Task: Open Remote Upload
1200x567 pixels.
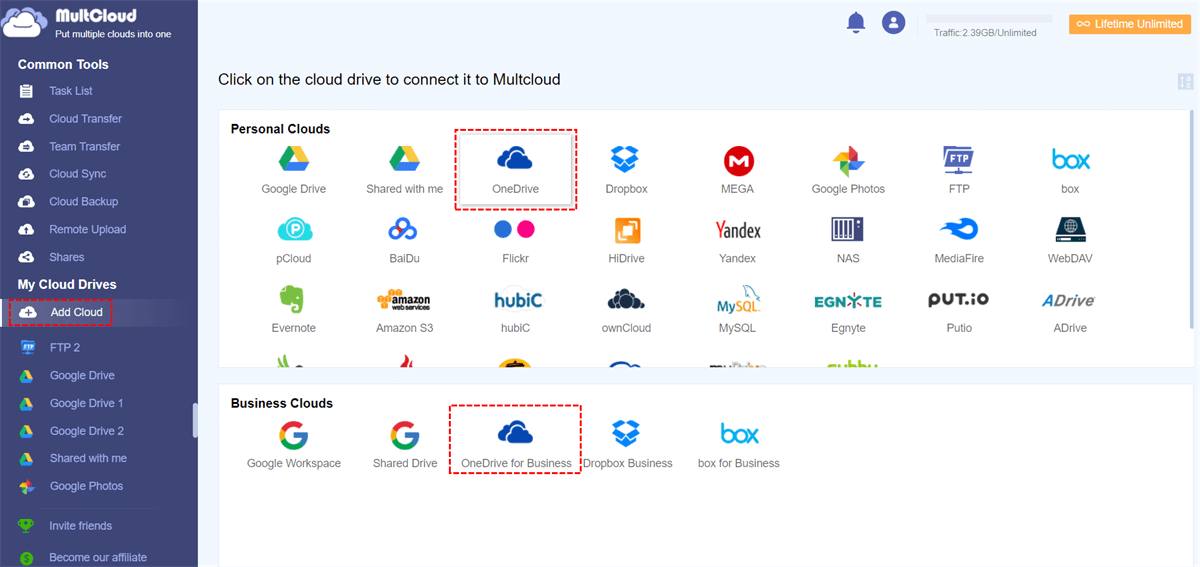Action: [x=87, y=229]
